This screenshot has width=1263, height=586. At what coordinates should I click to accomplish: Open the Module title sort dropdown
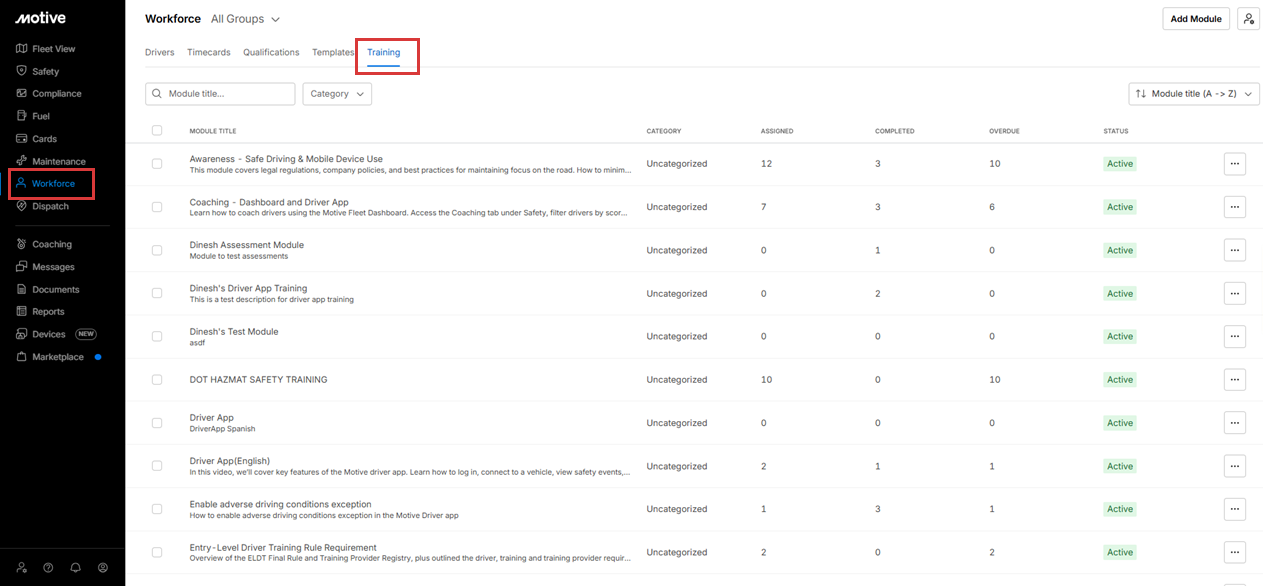[1193, 94]
